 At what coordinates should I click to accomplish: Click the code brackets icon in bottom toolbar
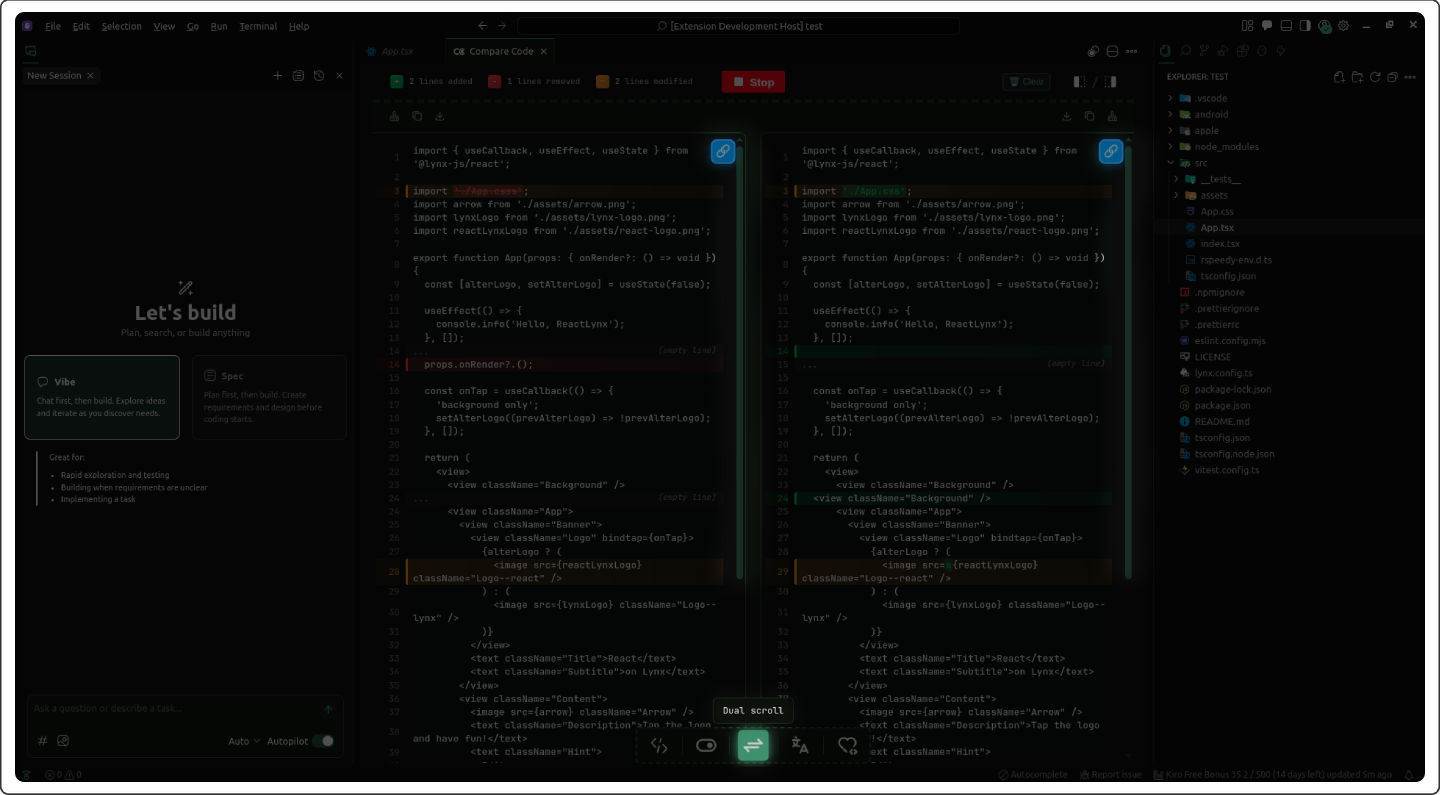coord(659,745)
